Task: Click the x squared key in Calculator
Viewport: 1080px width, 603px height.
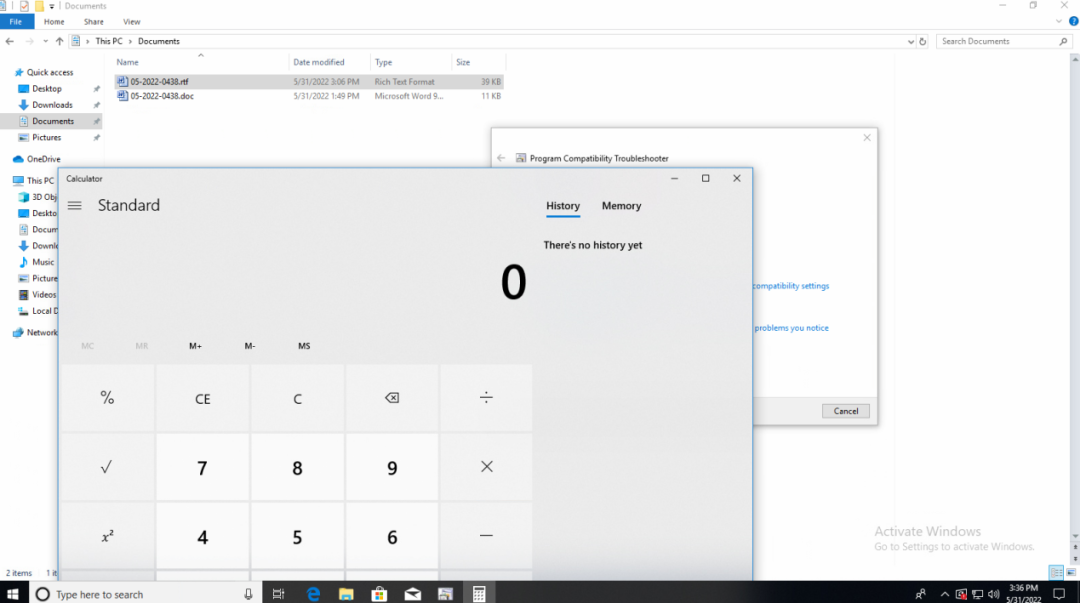Action: (107, 536)
